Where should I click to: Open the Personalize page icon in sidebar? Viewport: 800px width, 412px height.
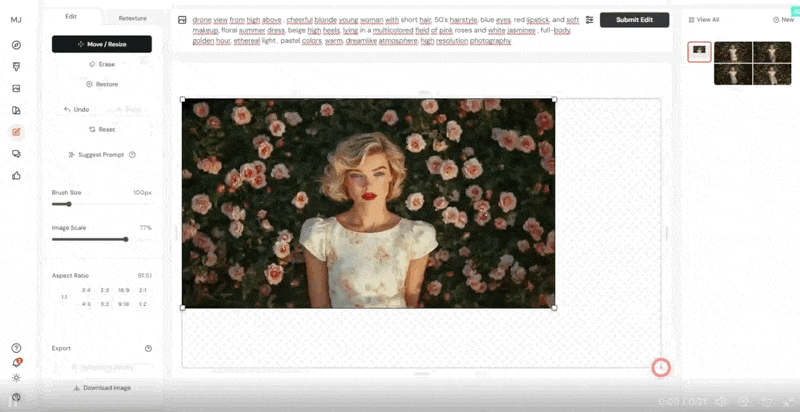pos(16,110)
